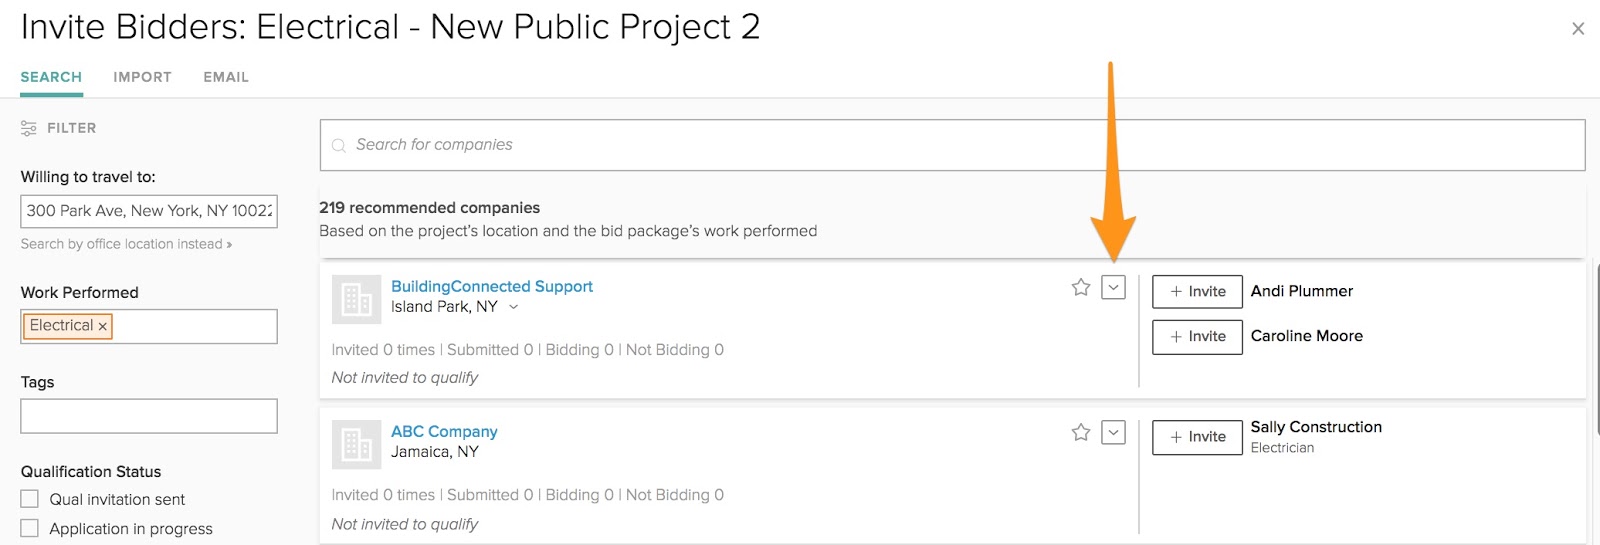Close the Invite Bidders dialog
The width and height of the screenshot is (1600, 545).
click(x=1578, y=29)
